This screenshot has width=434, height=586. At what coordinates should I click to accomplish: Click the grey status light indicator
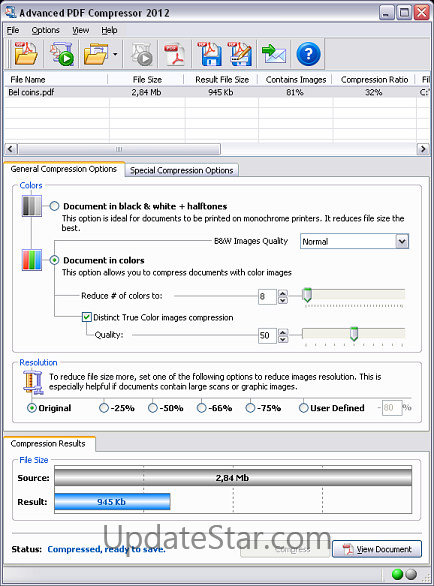pyautogui.click(x=411, y=574)
